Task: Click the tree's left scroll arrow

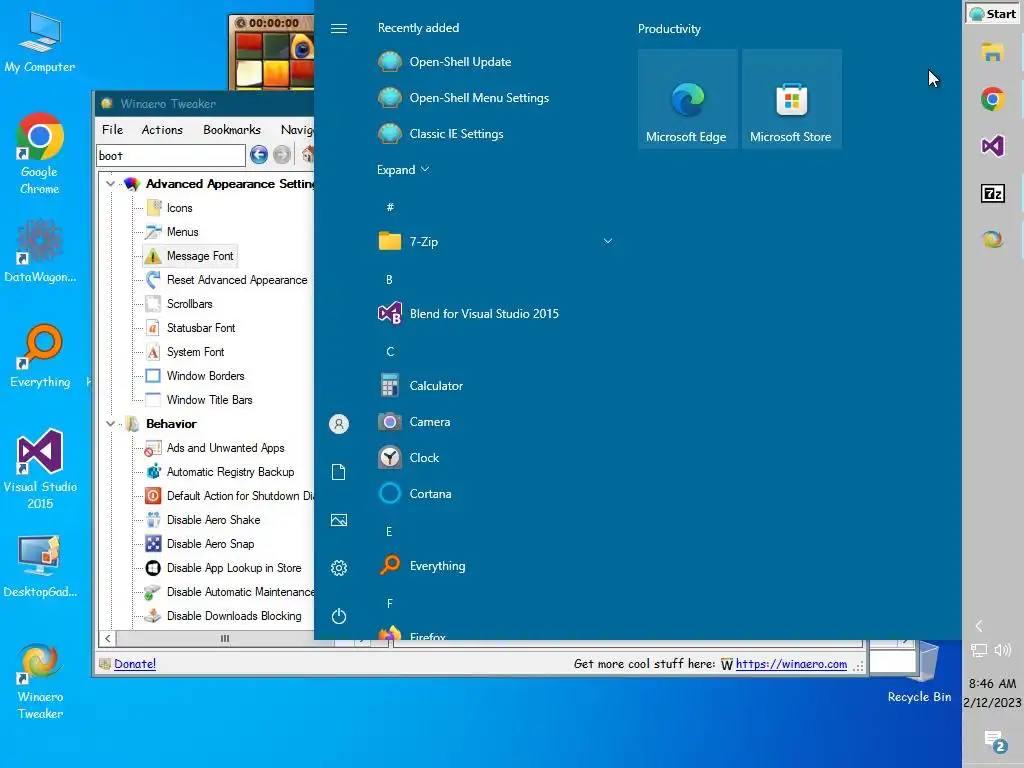Action: [108, 638]
